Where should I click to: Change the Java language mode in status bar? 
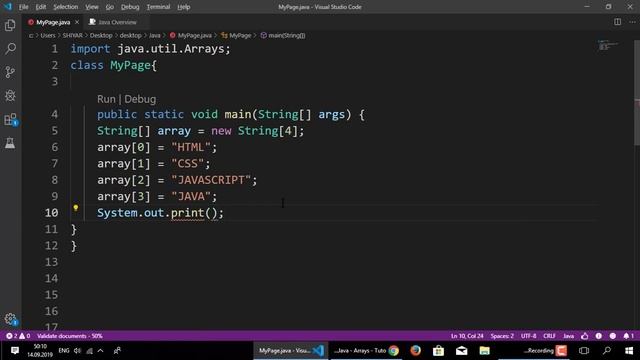tap(568, 336)
